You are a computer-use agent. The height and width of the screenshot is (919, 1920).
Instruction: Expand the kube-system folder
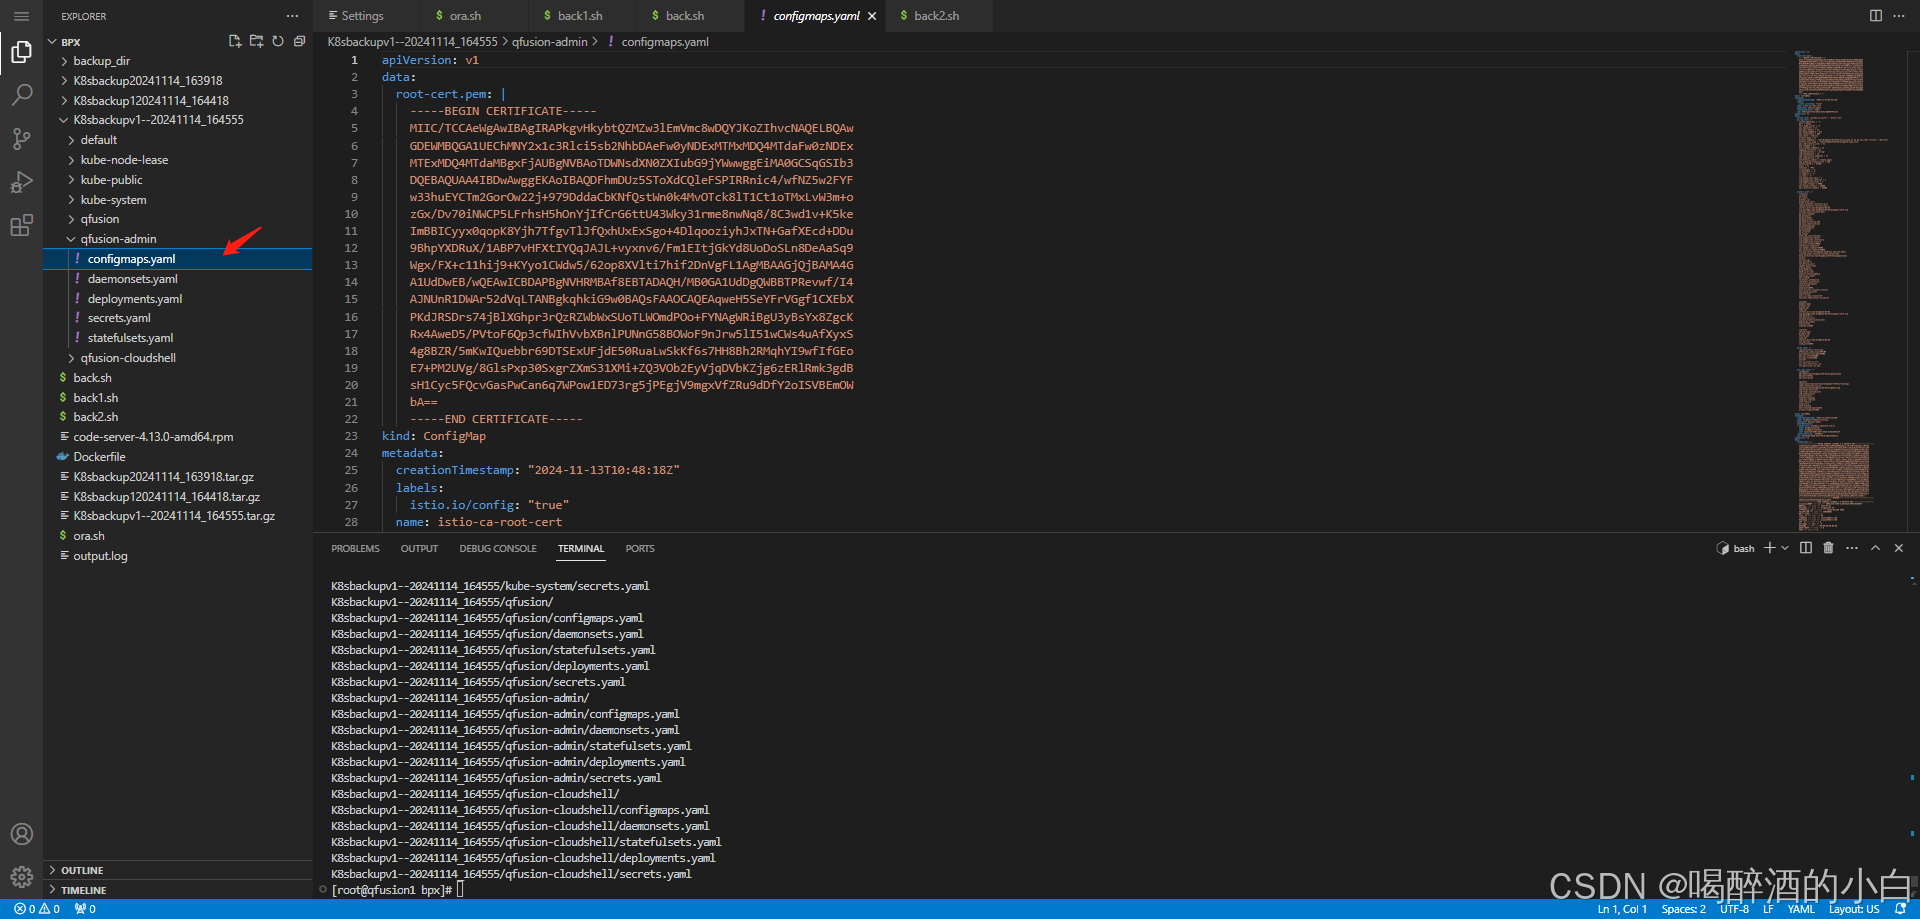[113, 200]
